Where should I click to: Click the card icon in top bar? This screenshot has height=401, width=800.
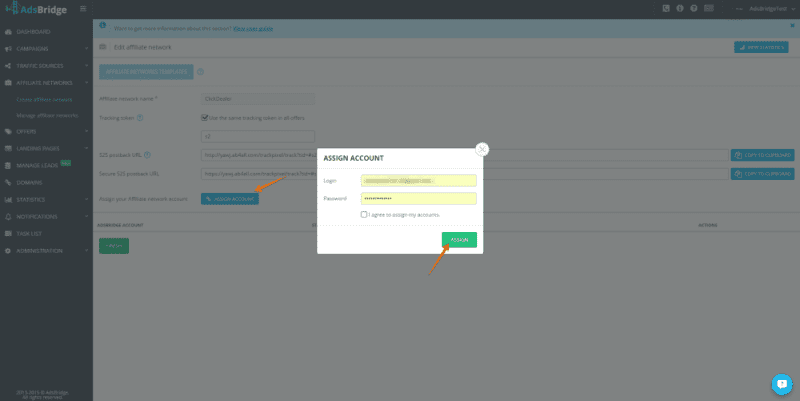(709, 8)
